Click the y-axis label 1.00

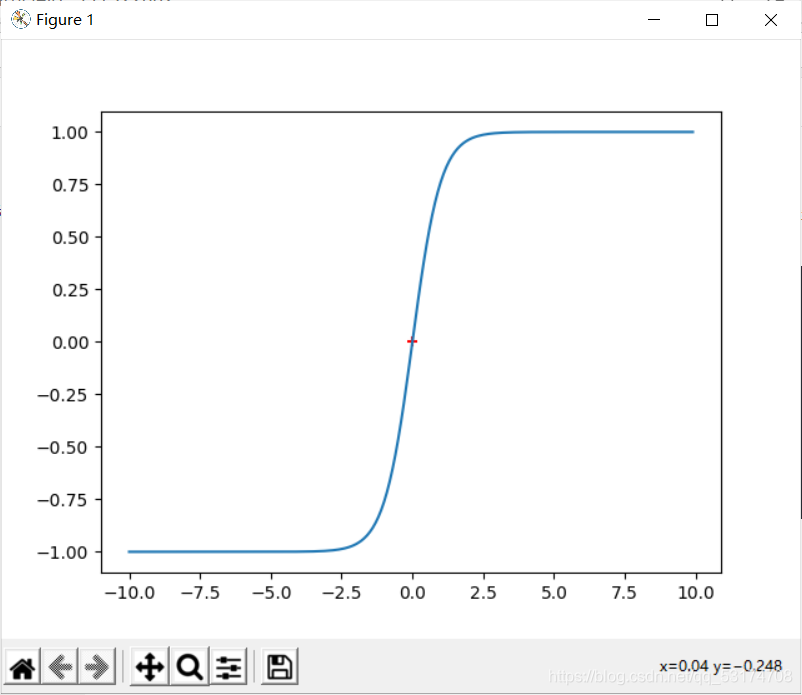pos(70,133)
